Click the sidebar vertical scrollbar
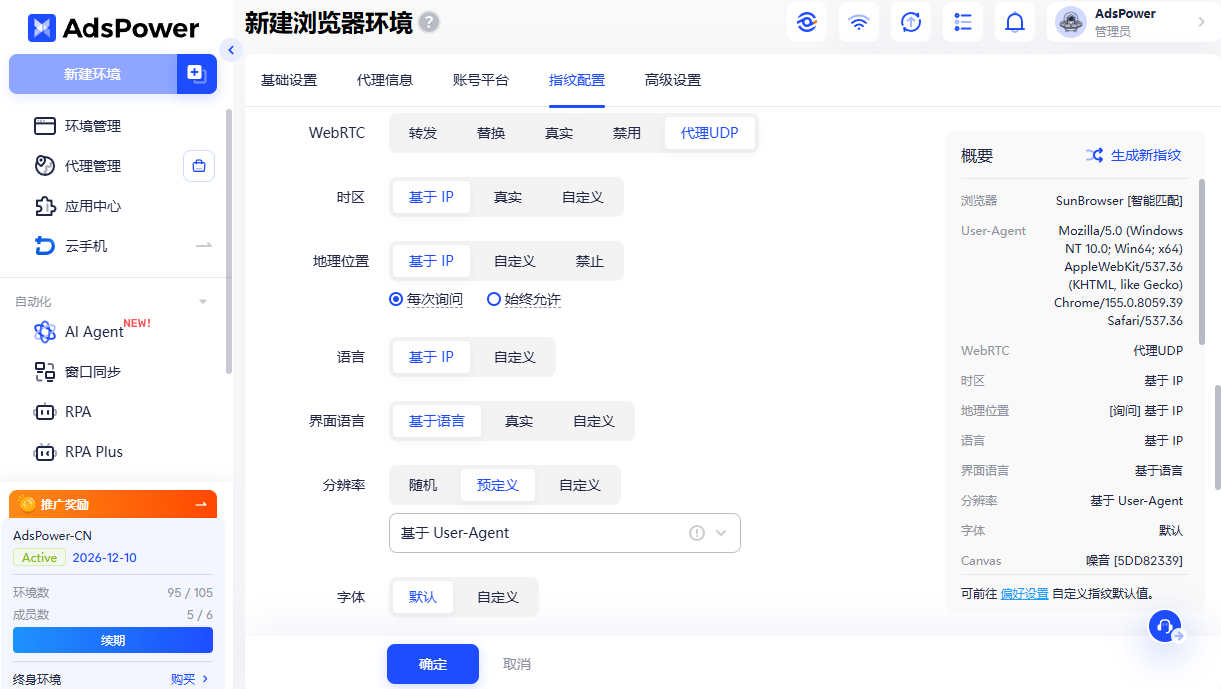The height and width of the screenshot is (689, 1221). (x=229, y=240)
